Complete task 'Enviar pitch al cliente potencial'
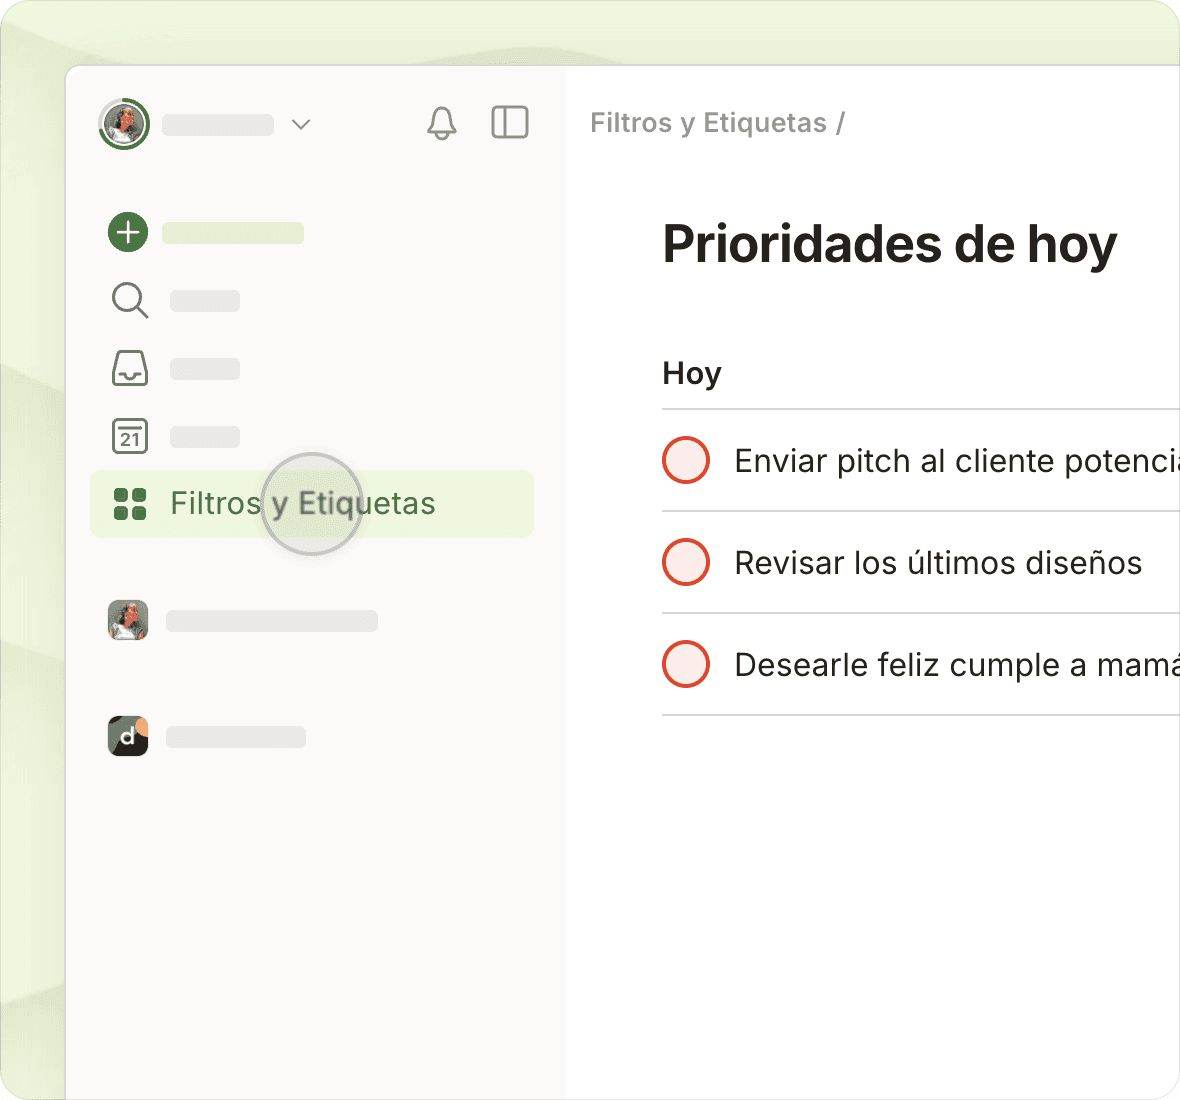This screenshot has height=1100, width=1180. (x=686, y=460)
